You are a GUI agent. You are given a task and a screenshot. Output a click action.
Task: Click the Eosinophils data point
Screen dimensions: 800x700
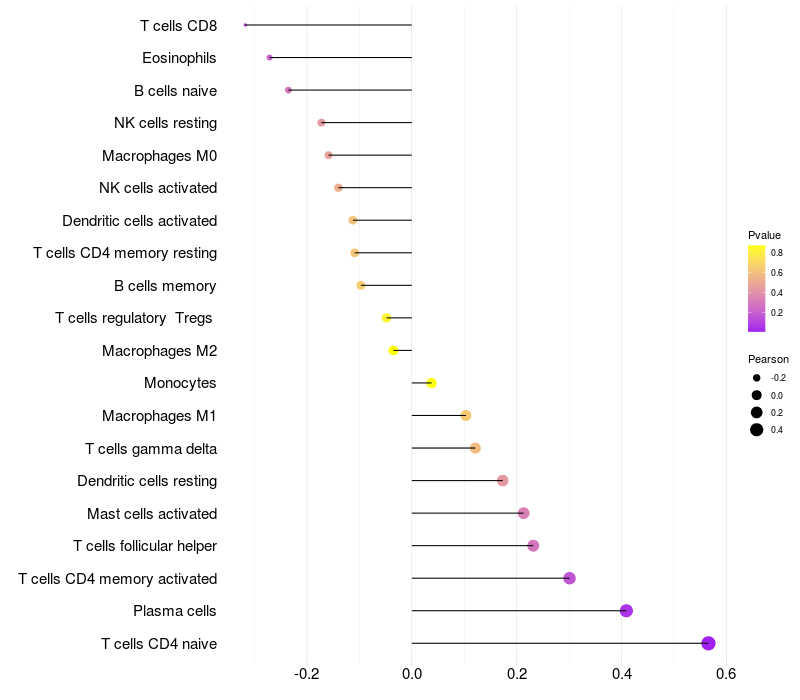click(269, 58)
